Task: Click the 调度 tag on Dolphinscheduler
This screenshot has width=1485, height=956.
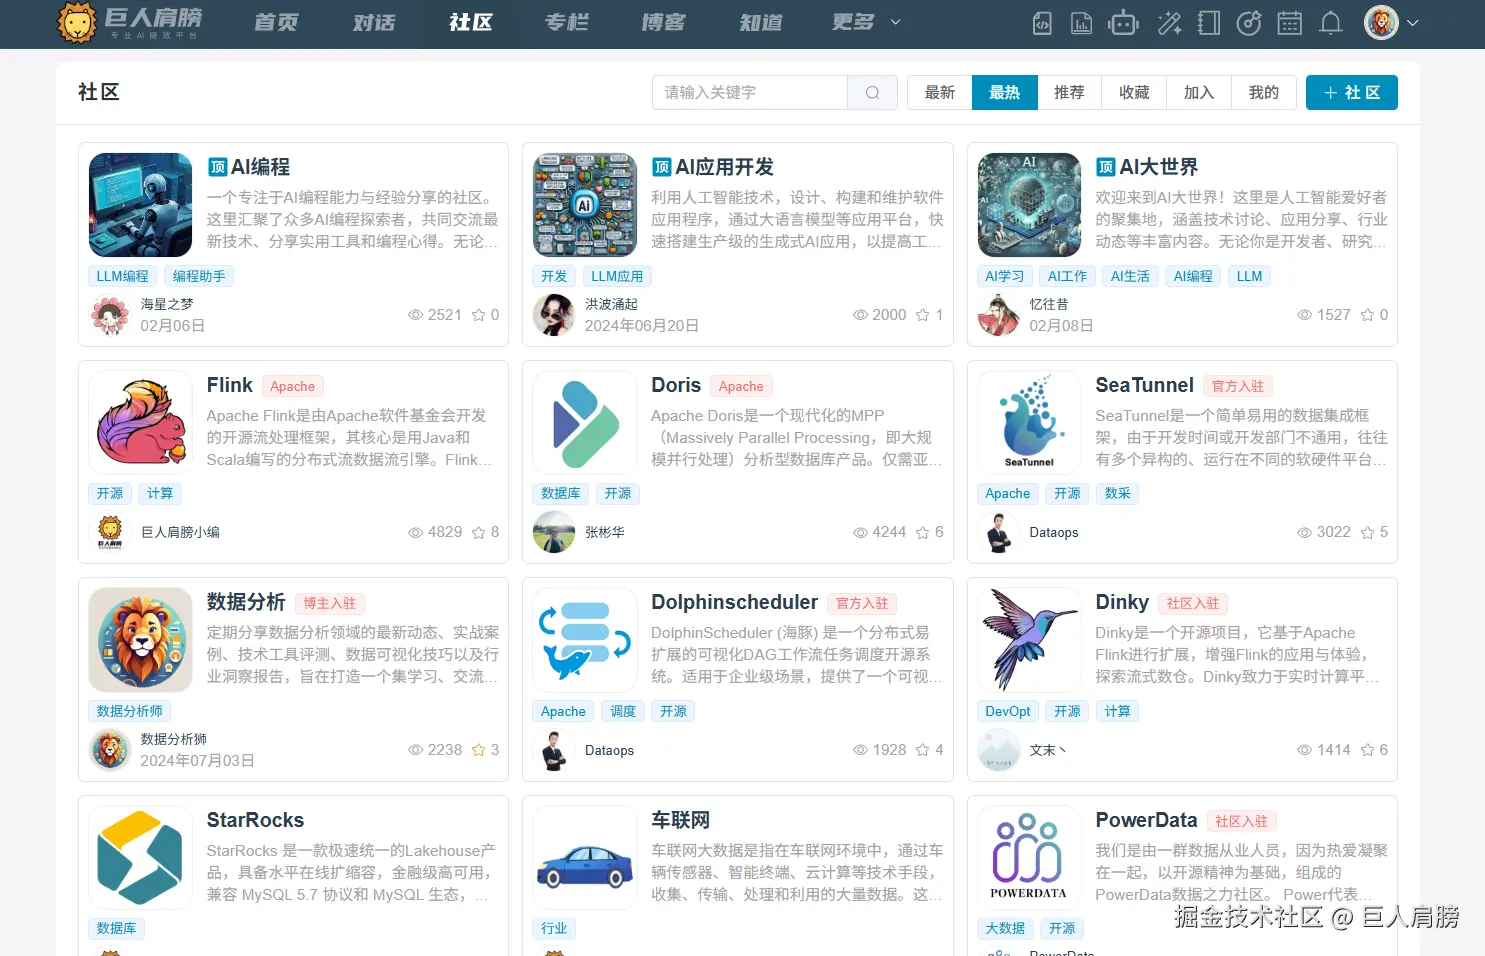Action: pos(623,711)
